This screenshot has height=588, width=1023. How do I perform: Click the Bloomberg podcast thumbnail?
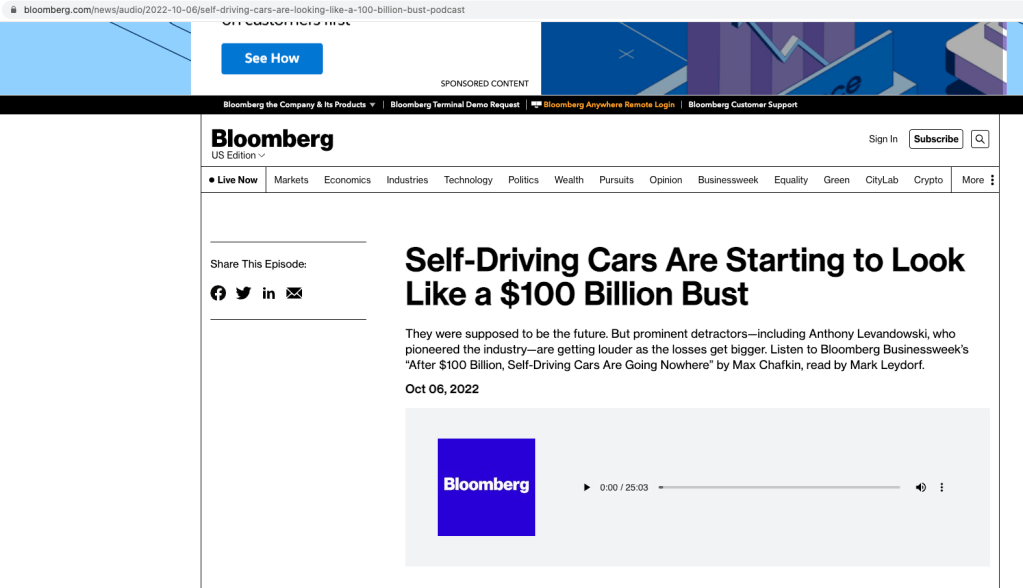coord(486,487)
